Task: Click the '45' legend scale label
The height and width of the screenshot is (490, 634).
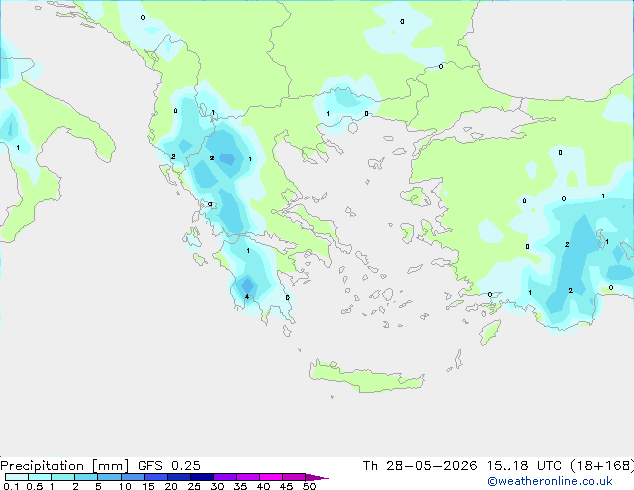Action: pyautogui.click(x=286, y=486)
